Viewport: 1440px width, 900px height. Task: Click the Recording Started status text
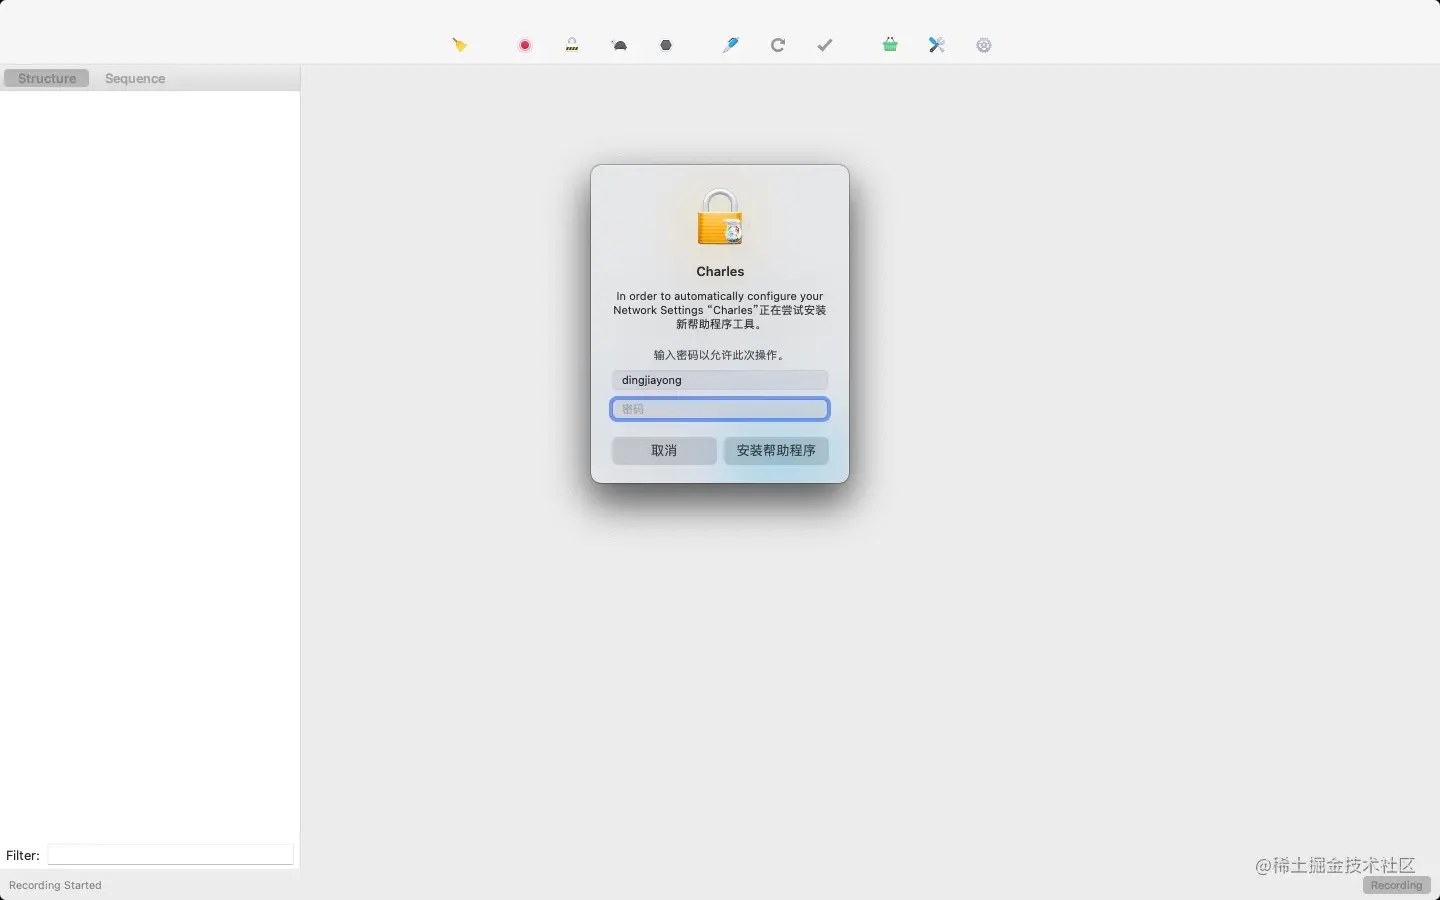coord(55,885)
